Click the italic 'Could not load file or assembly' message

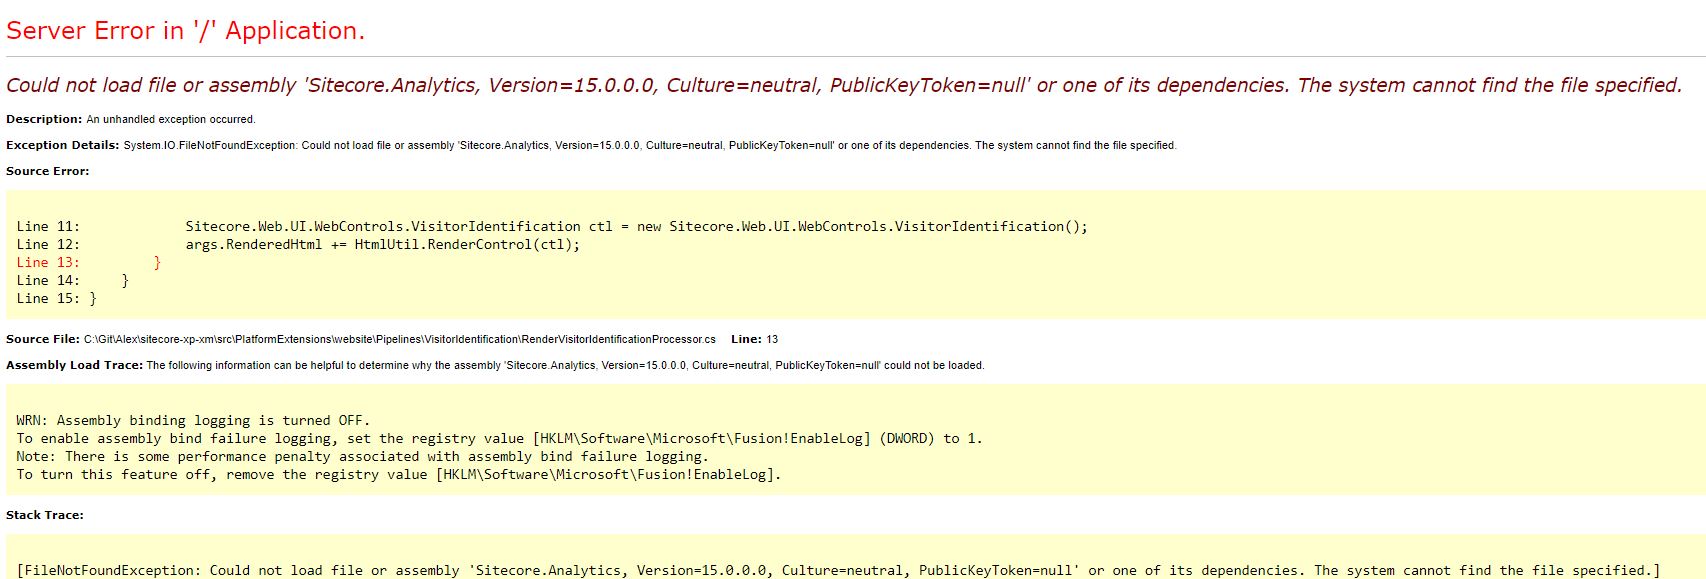[x=843, y=85]
